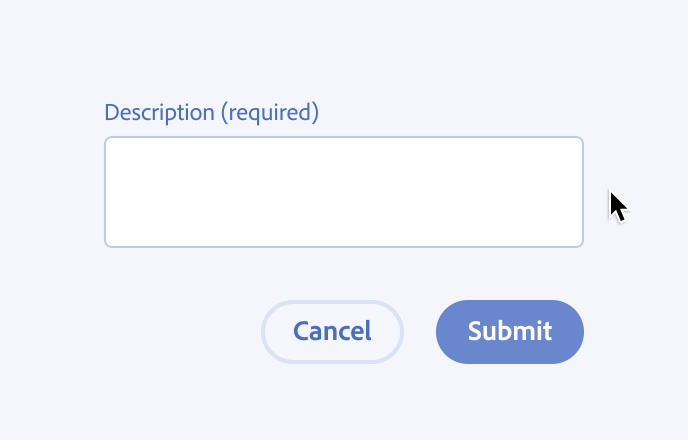688x440 pixels.
Task: Click the white multiline input box
Action: [343, 192]
